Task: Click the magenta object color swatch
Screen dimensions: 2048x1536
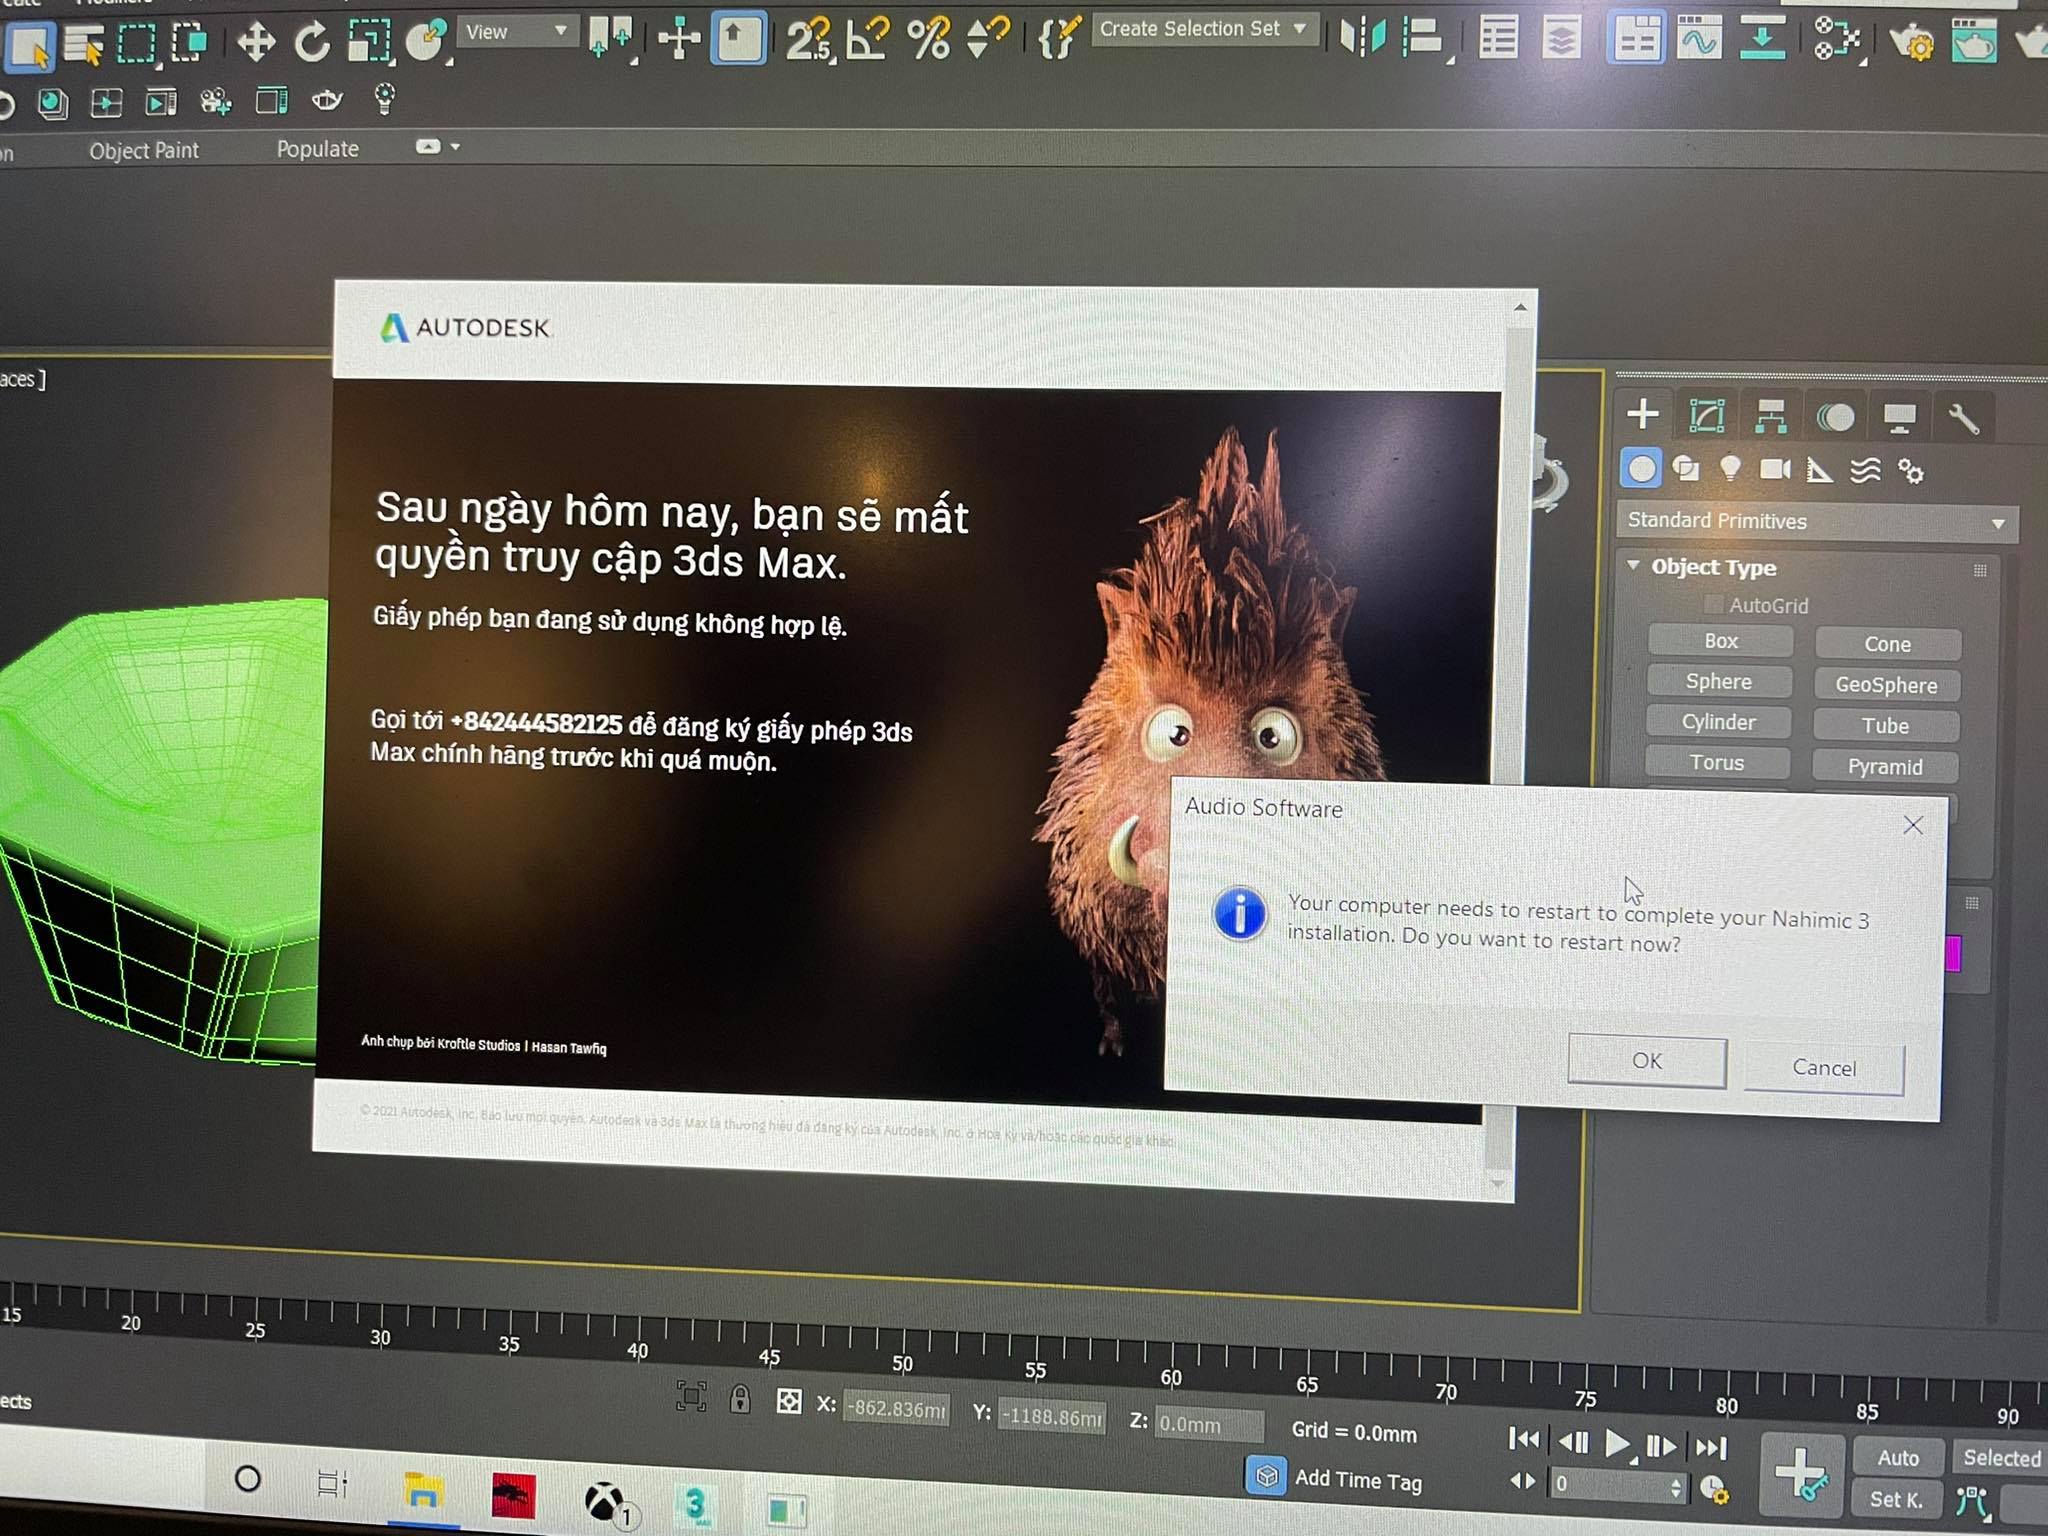Action: [x=1954, y=953]
